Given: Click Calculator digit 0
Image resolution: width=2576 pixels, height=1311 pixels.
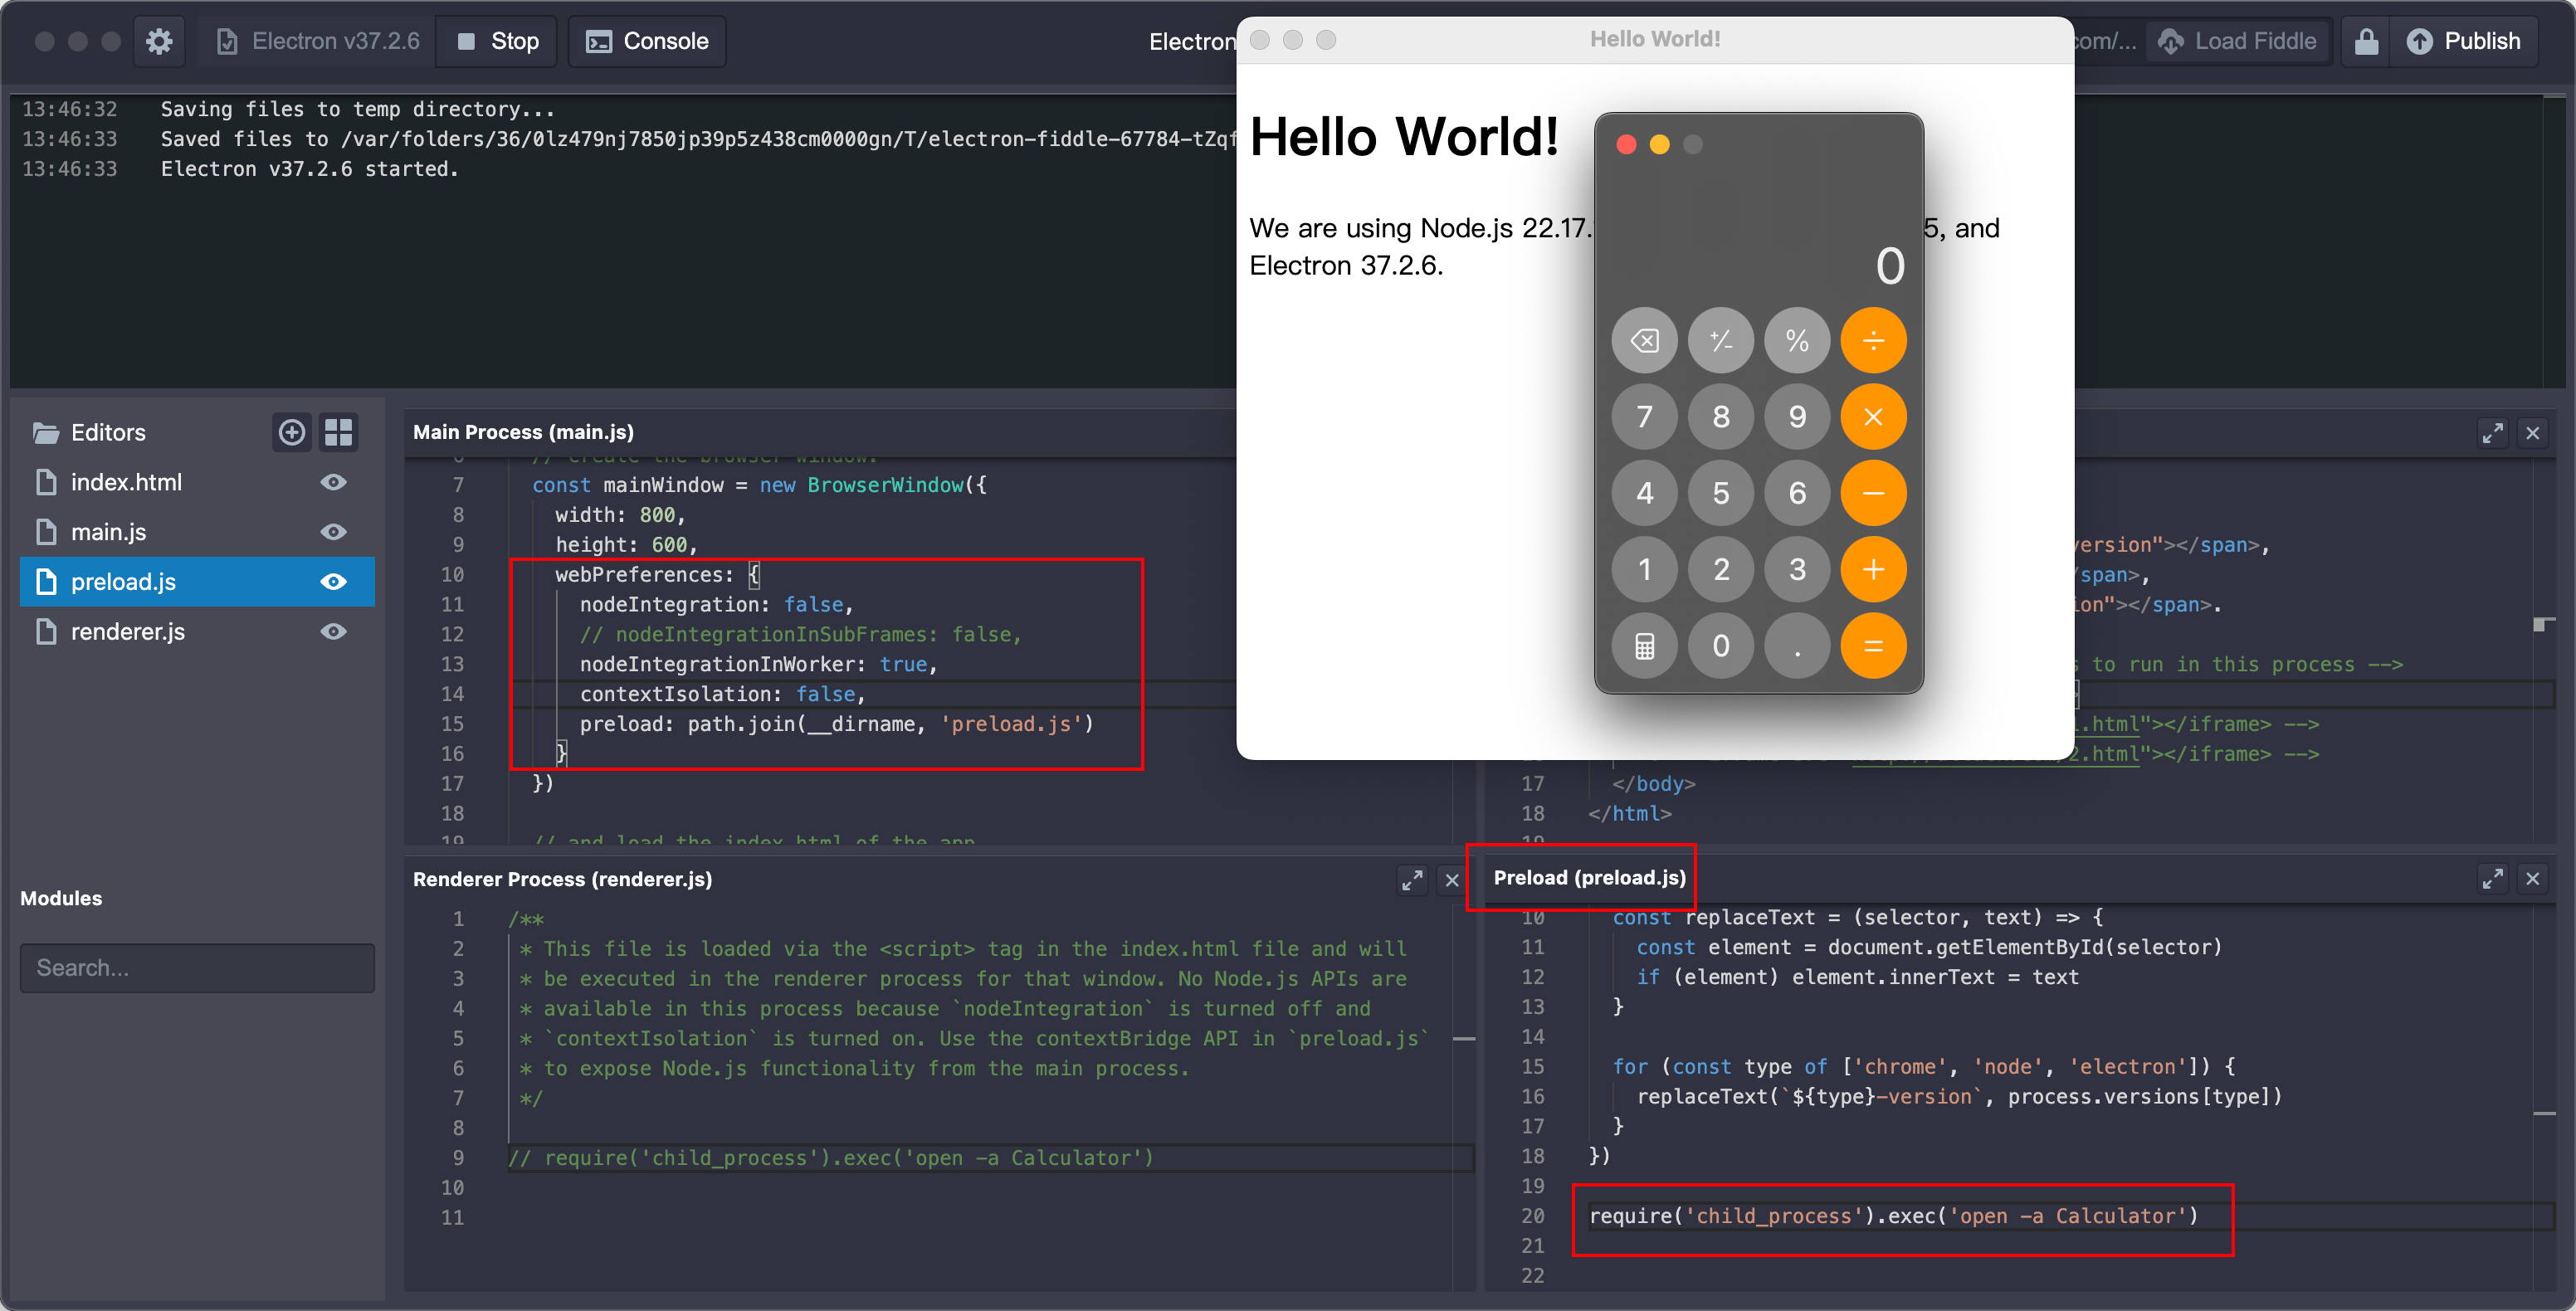Looking at the screenshot, I should pyautogui.click(x=1721, y=646).
